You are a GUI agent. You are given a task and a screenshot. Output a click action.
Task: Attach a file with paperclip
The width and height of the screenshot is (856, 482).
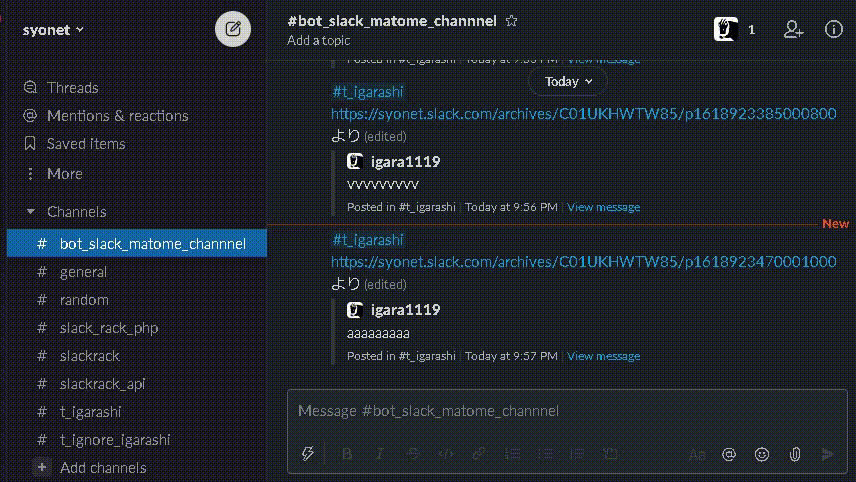click(795, 454)
